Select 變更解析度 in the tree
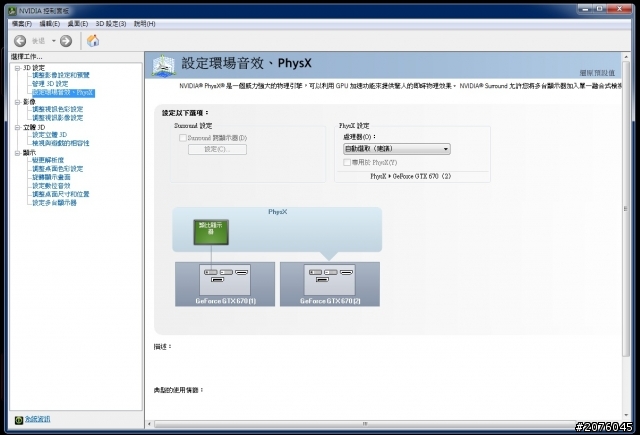Viewport: 640px width, 435px height. click(x=48, y=160)
